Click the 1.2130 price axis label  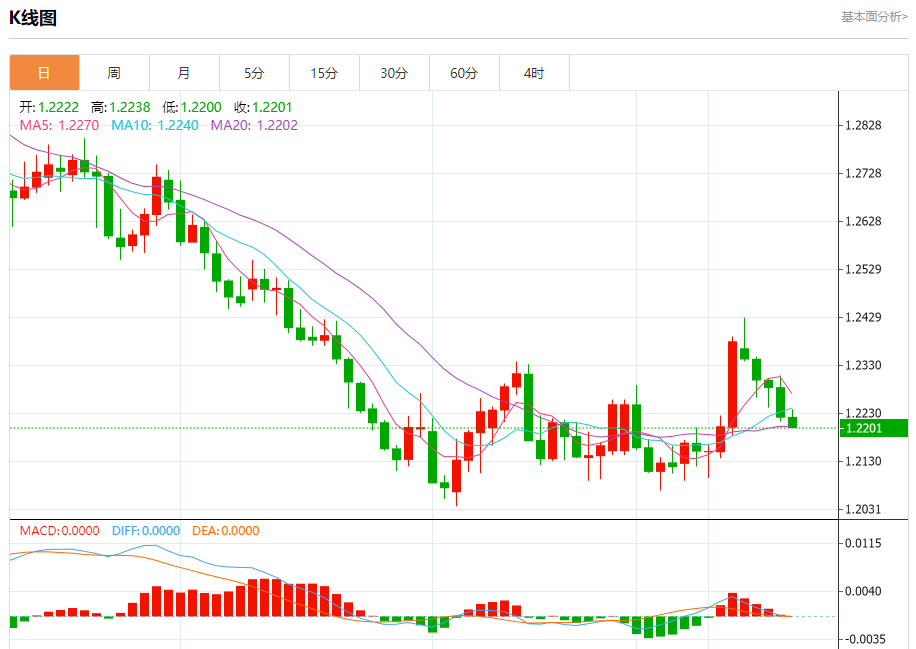point(863,461)
